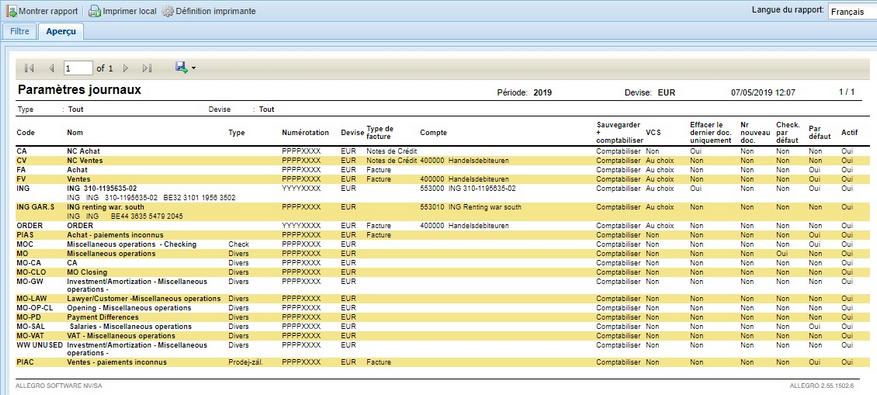Click Imprimer local button label
The width and height of the screenshot is (877, 395).
click(x=129, y=11)
